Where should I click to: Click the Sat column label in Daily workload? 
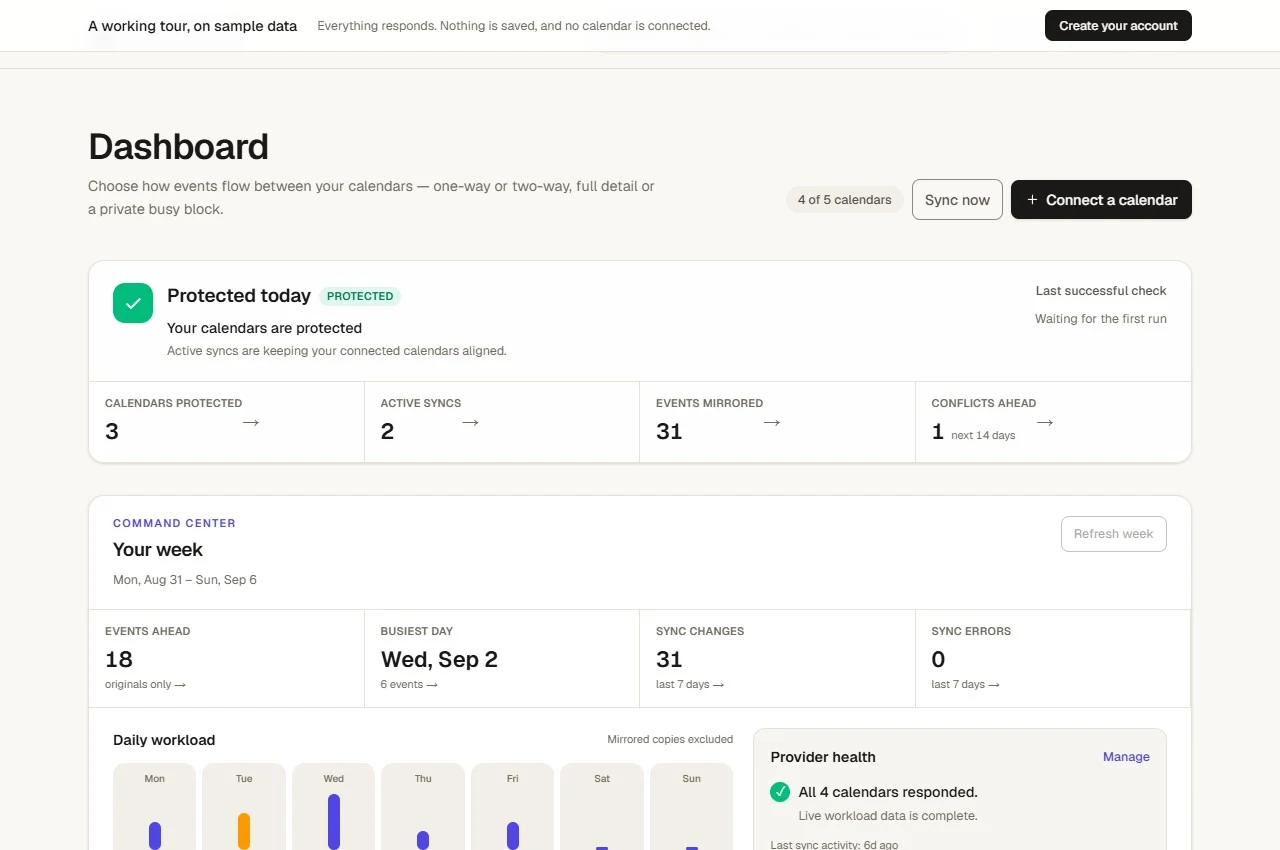coord(602,778)
